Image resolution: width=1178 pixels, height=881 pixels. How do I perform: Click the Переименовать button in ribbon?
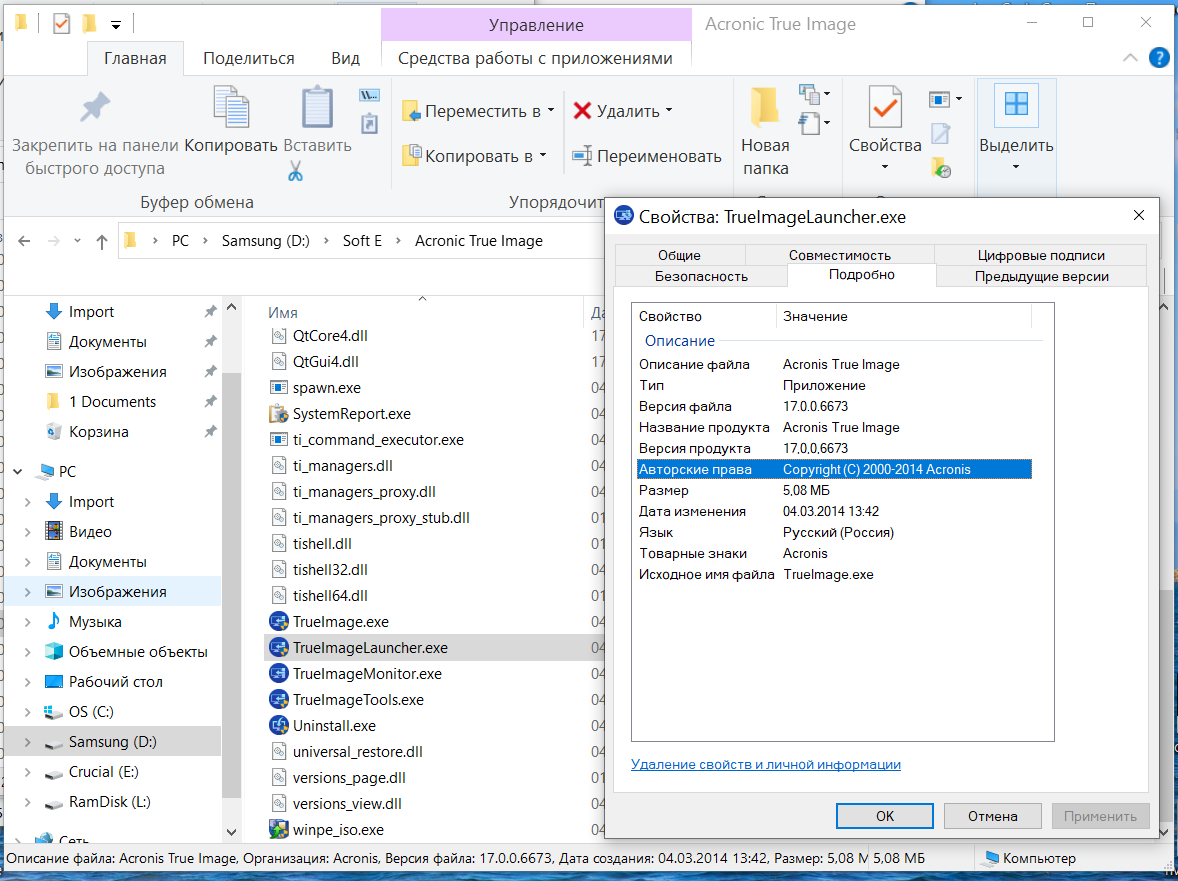click(x=647, y=156)
